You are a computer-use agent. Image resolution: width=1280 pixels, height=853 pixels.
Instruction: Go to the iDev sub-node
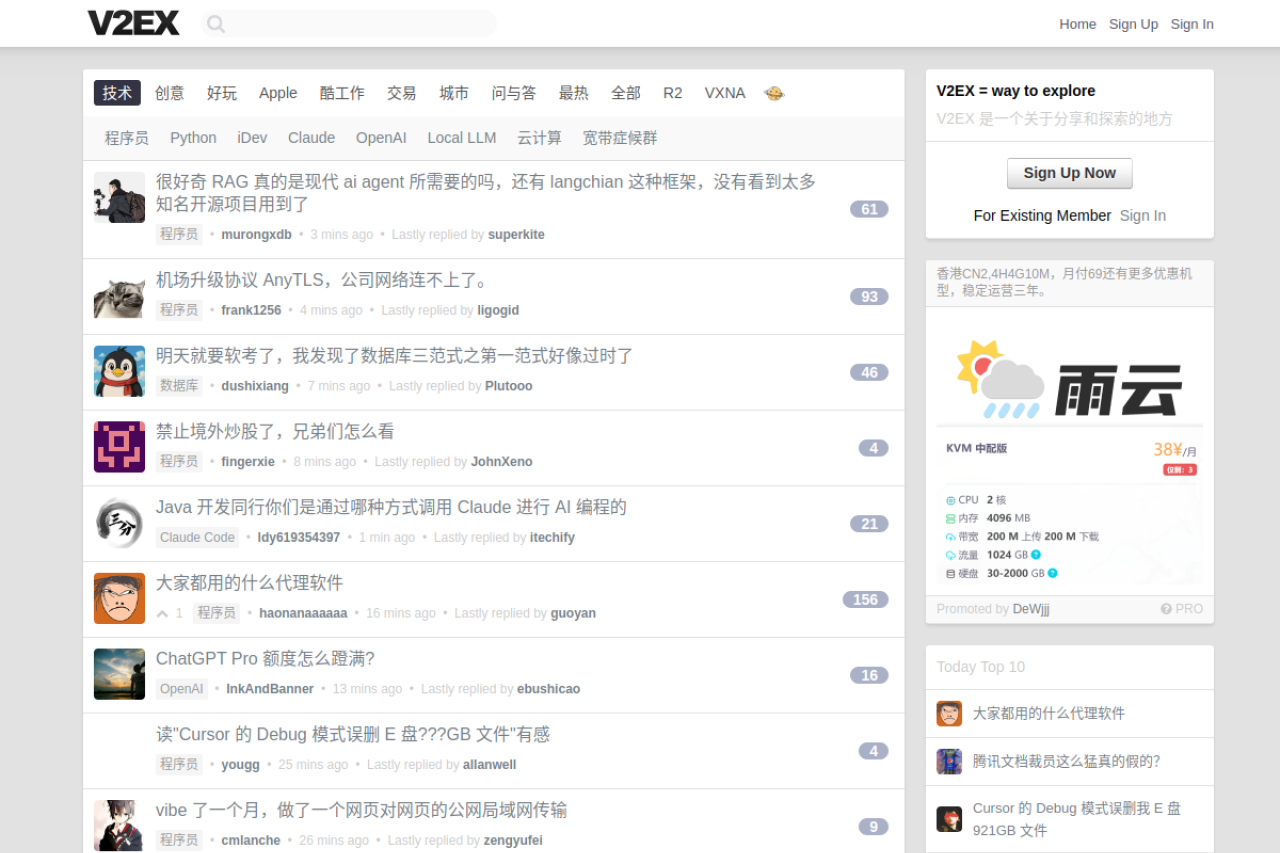point(252,138)
